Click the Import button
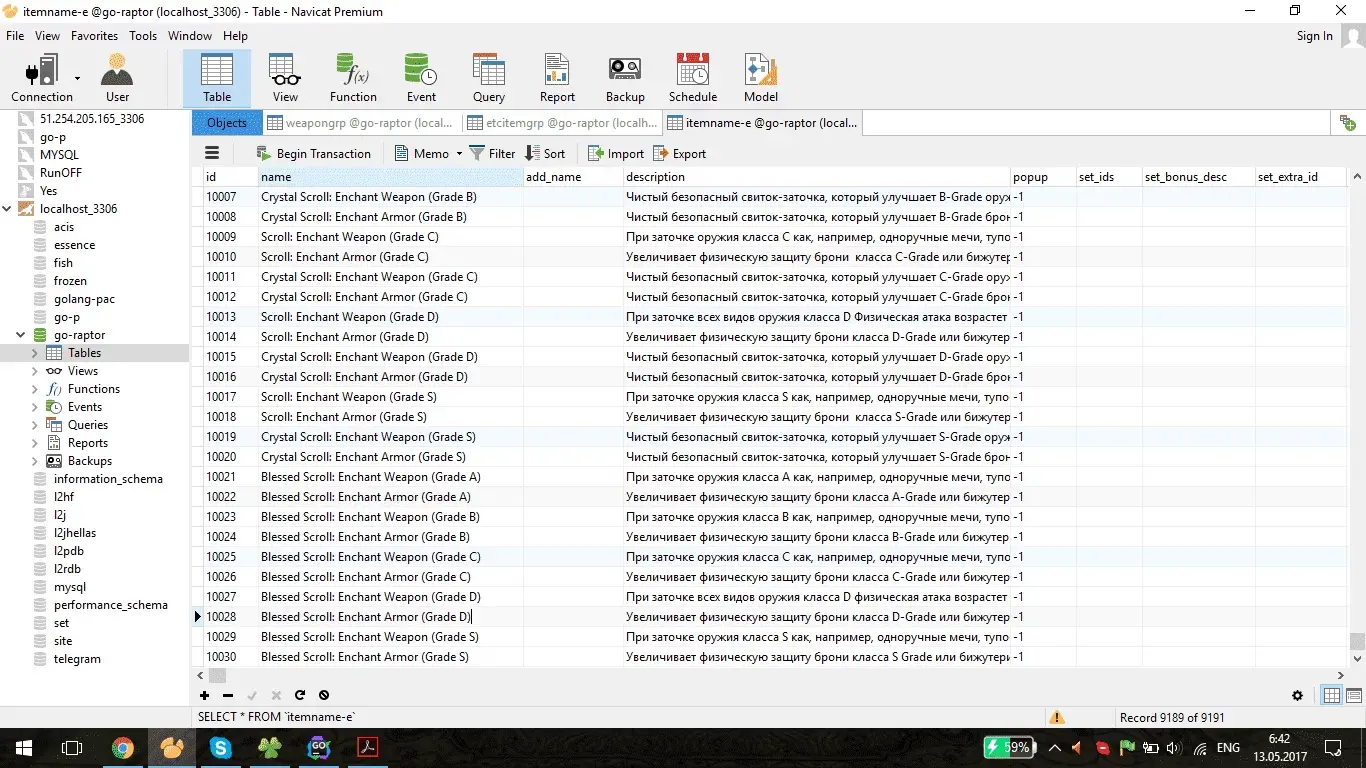1366x768 pixels. point(616,154)
